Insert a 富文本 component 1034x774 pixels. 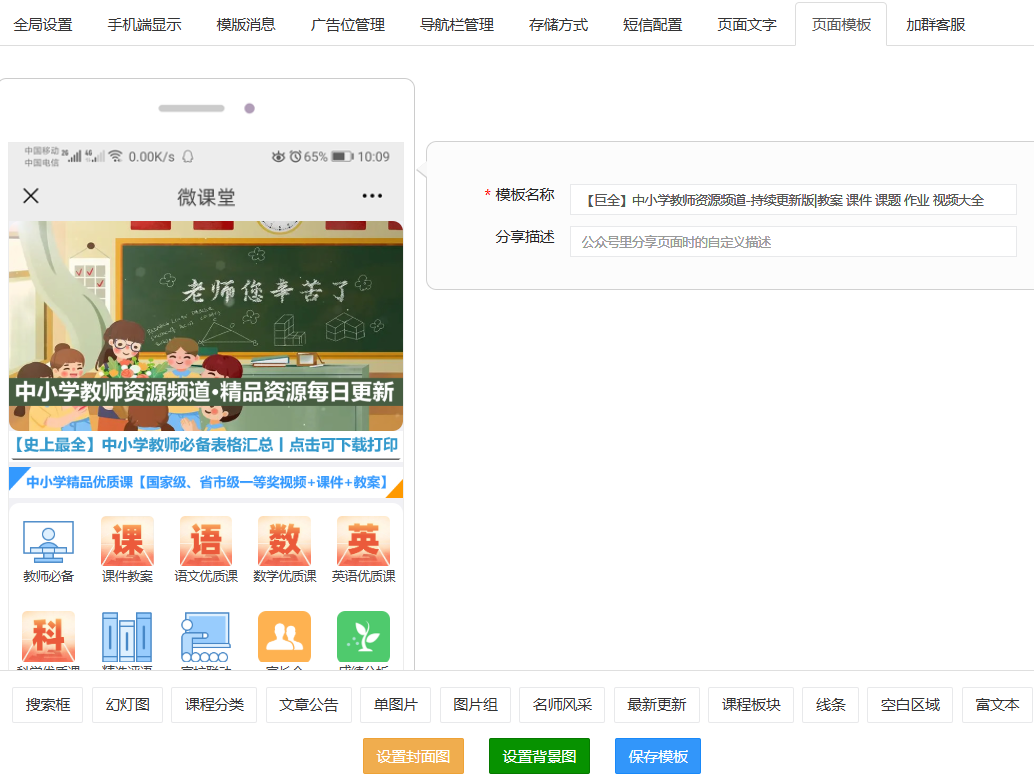pyautogui.click(x=997, y=705)
